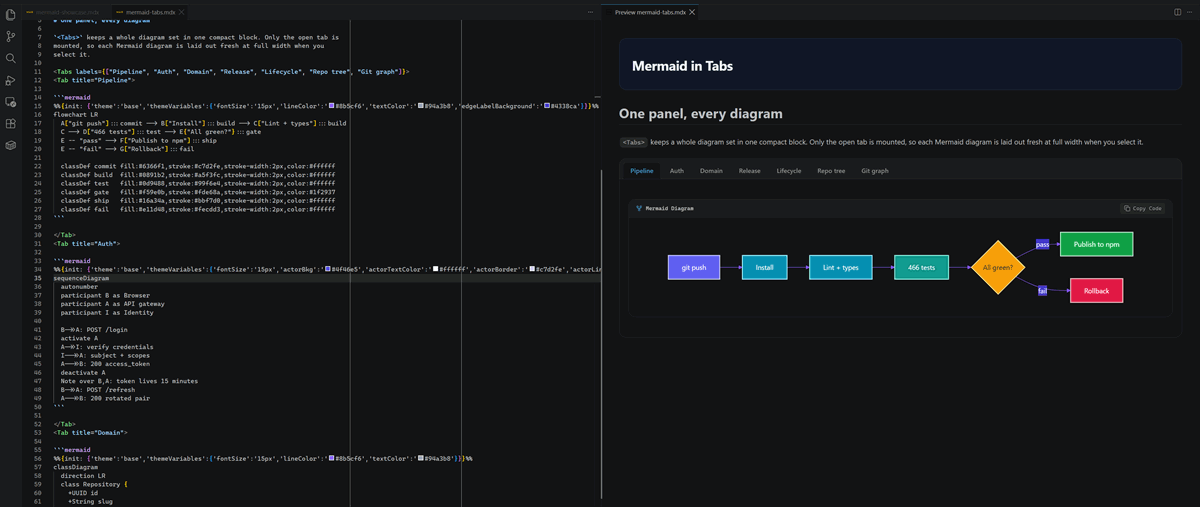Open the Source Control view
This screenshot has width=1200, height=507.
point(11,36)
